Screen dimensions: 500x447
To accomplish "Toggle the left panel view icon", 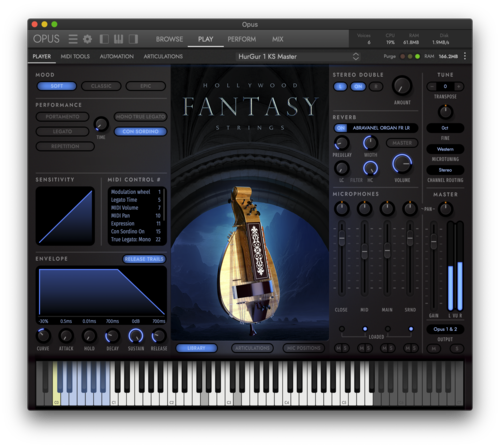I will click(104, 39).
